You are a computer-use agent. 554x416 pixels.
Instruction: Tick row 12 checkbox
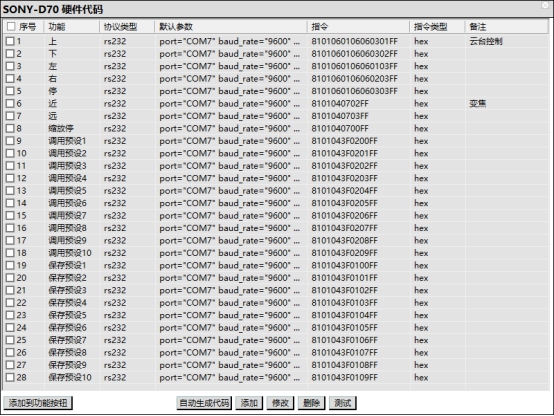[x=10, y=178]
